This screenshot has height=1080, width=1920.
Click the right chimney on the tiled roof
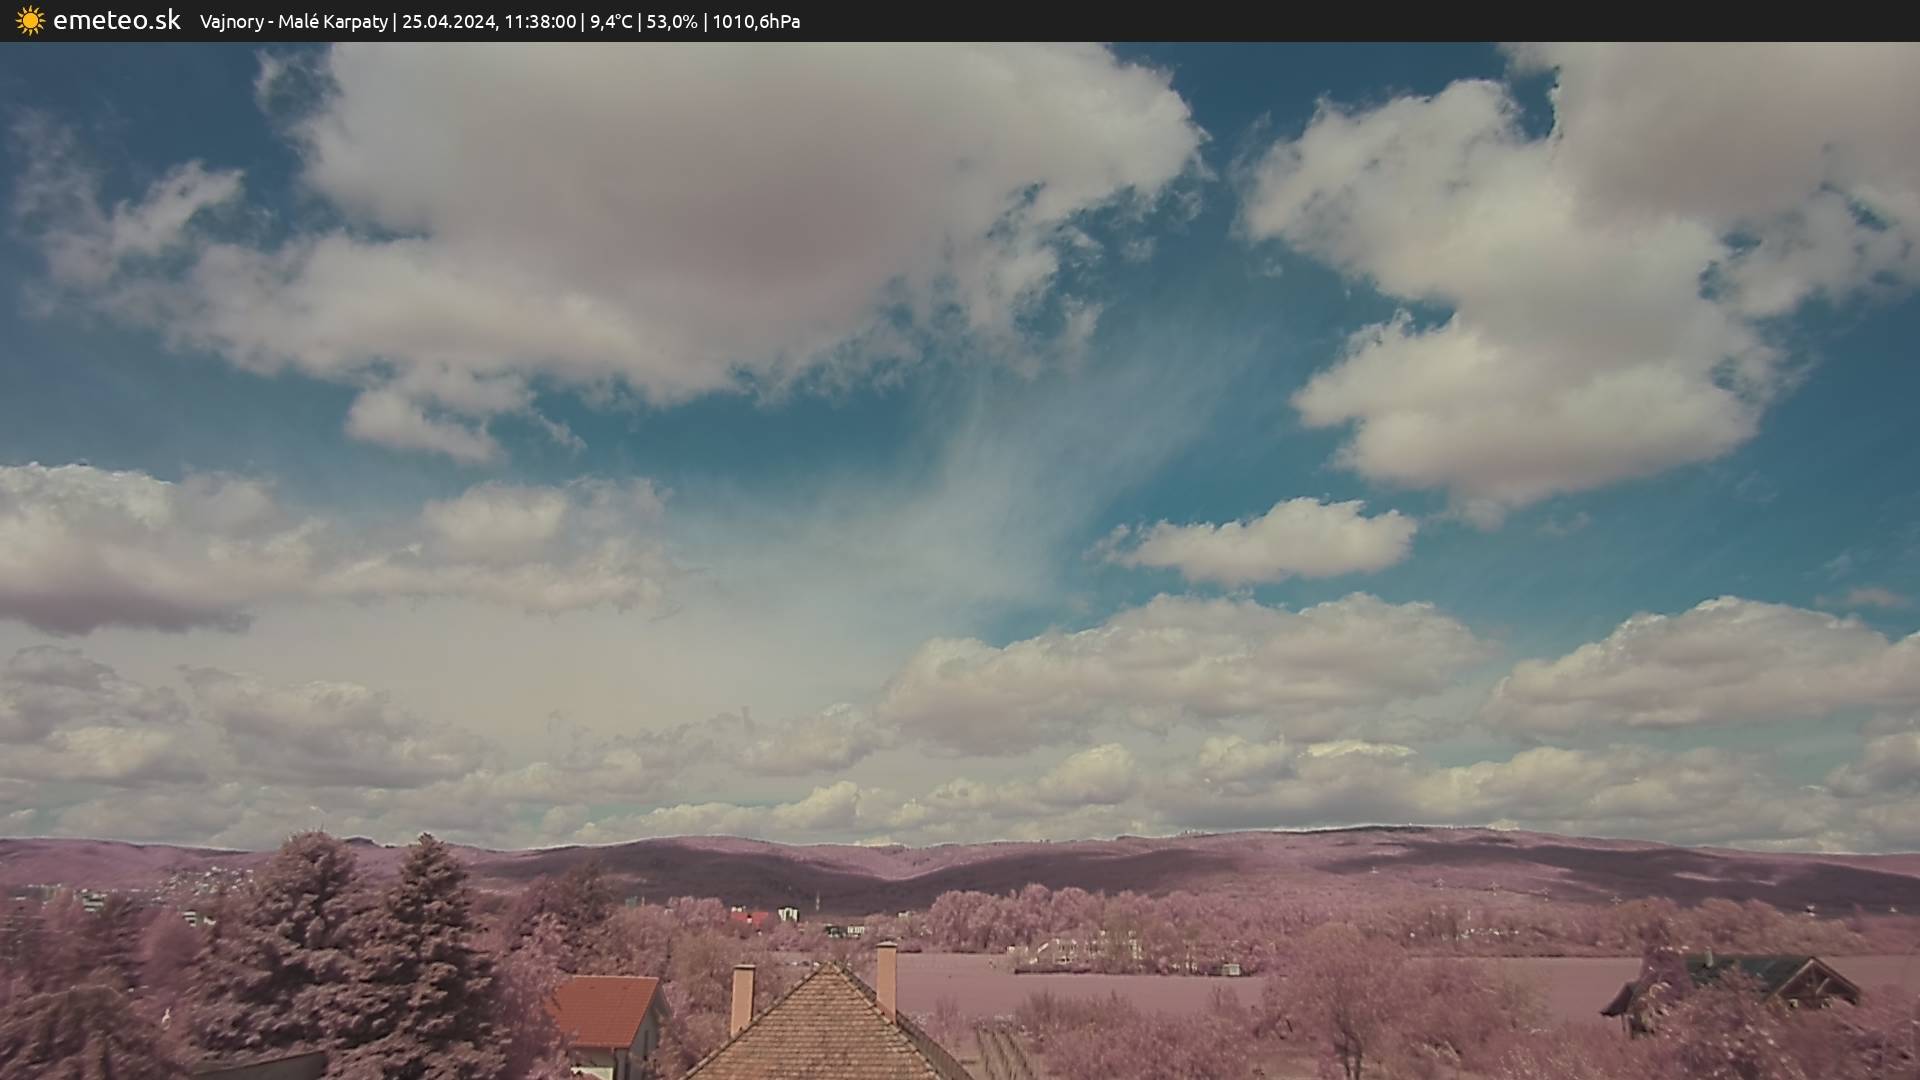click(886, 978)
